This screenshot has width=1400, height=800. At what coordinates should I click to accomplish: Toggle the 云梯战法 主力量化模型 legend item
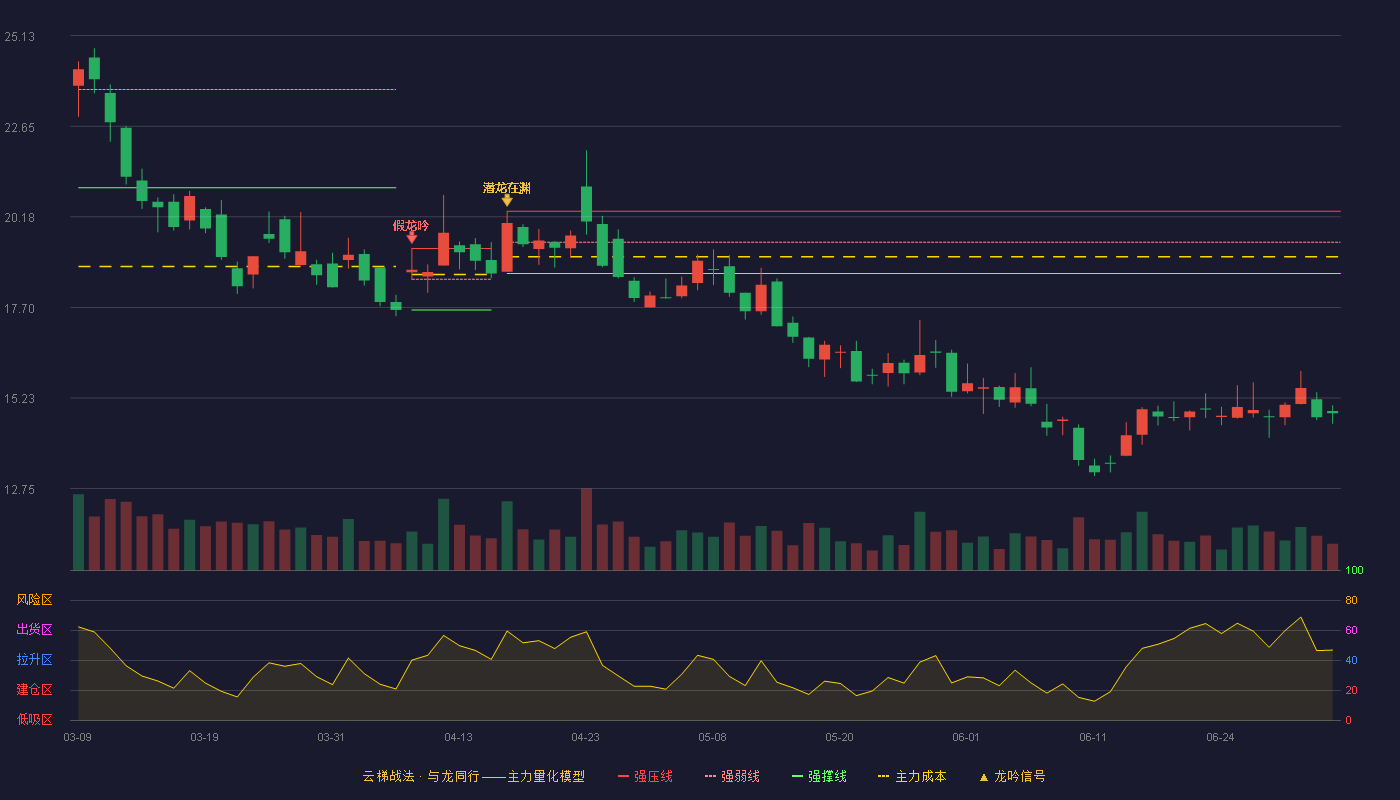pyautogui.click(x=473, y=776)
